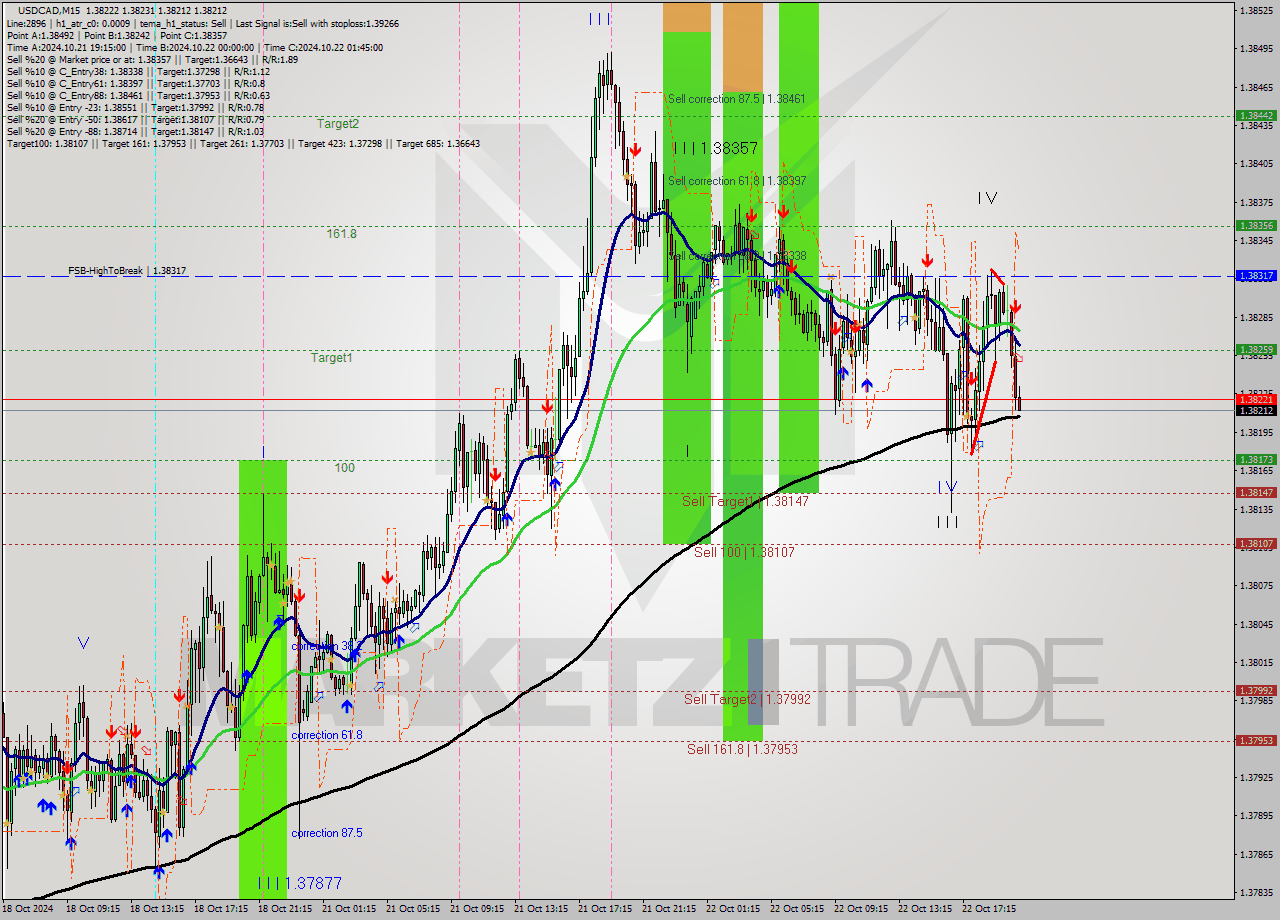Click the blue 'correction 61.8' label
The image size is (1280, 920).
coord(327,735)
